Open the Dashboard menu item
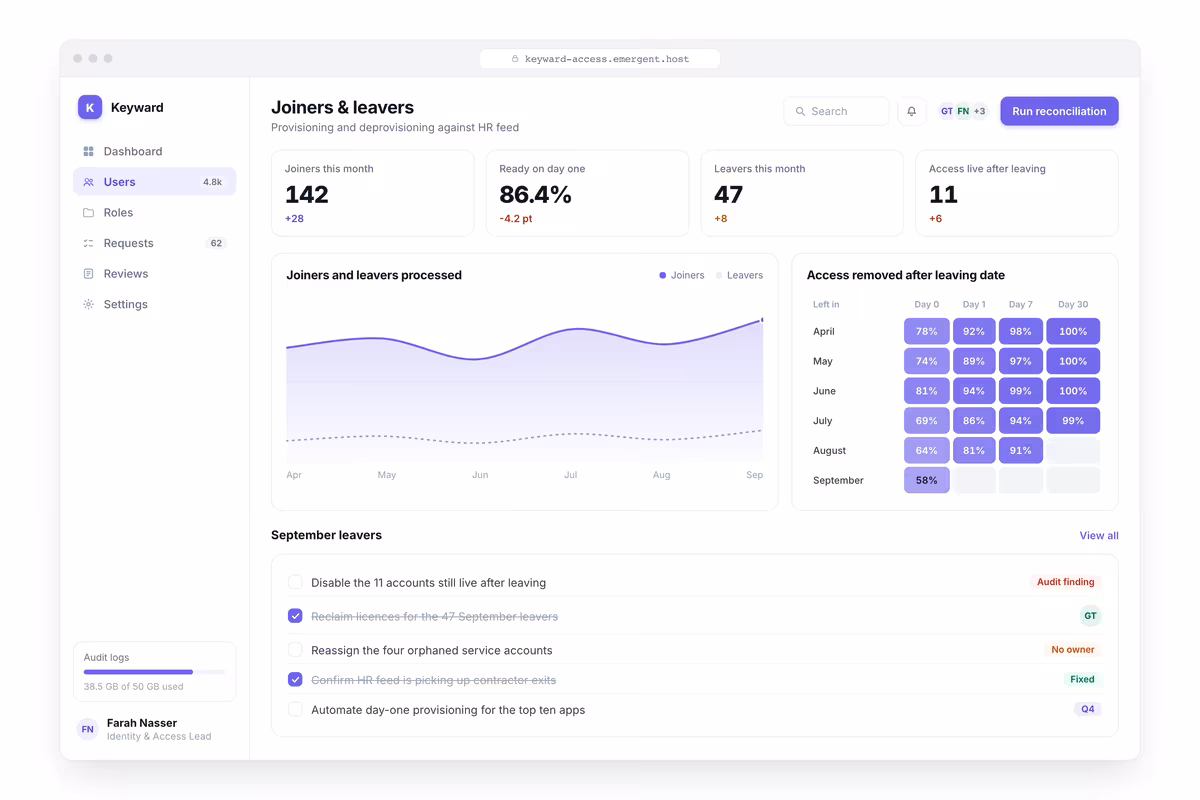Viewport: 1200px width, 800px height. click(155, 151)
